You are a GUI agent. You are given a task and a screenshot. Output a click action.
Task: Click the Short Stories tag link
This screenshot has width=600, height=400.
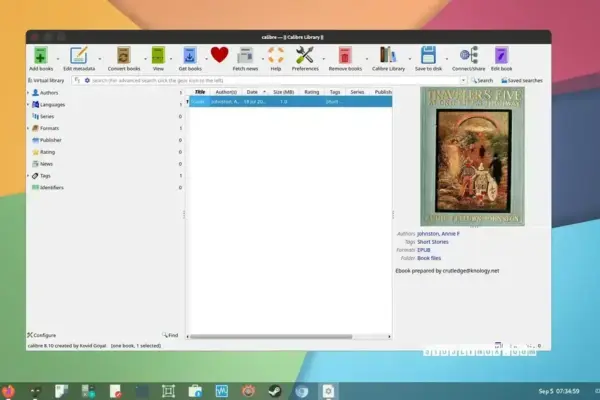pos(433,242)
